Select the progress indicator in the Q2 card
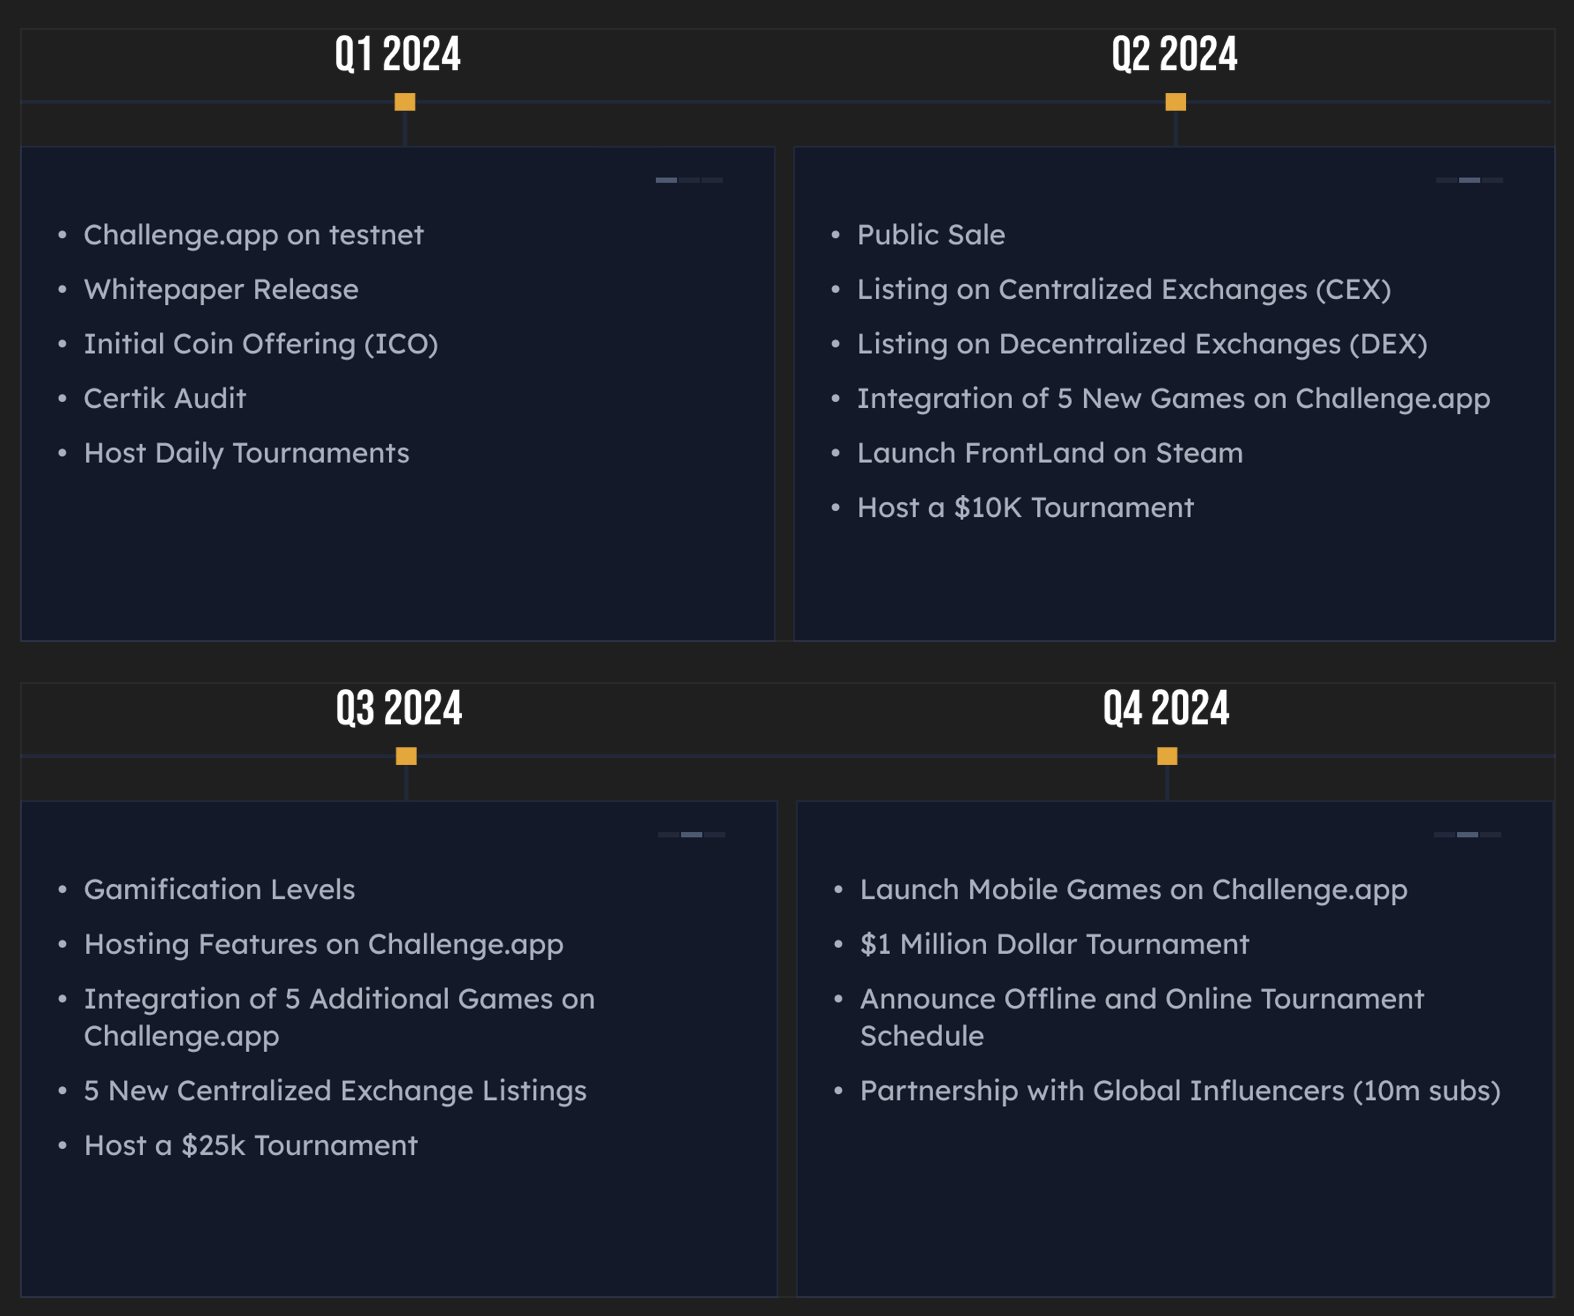The height and width of the screenshot is (1316, 1574). (1469, 180)
